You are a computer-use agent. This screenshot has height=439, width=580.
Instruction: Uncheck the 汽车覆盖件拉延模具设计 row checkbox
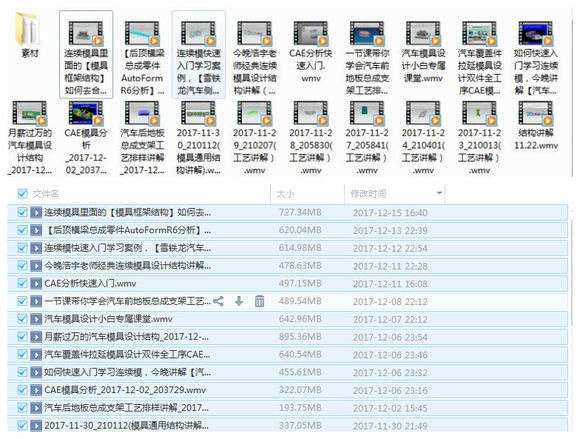(x=22, y=354)
